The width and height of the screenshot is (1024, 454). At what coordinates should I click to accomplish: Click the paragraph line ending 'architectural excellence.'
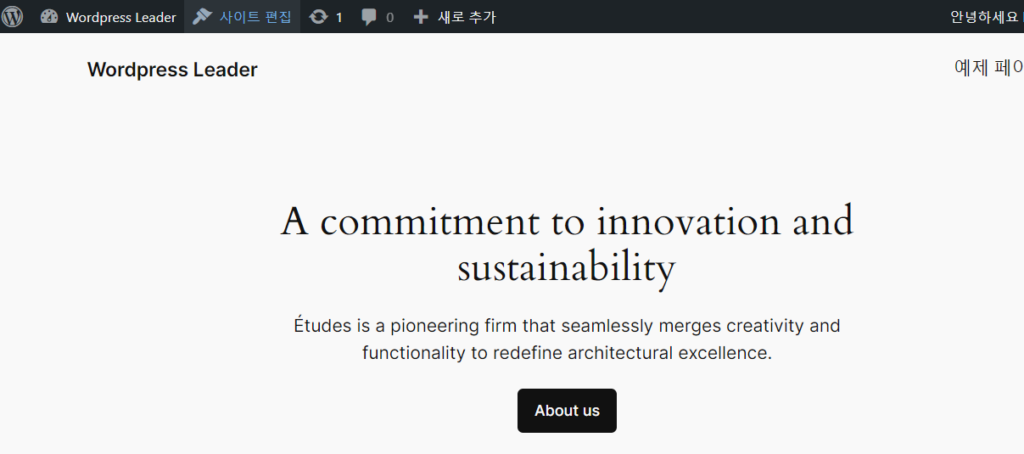tap(566, 353)
